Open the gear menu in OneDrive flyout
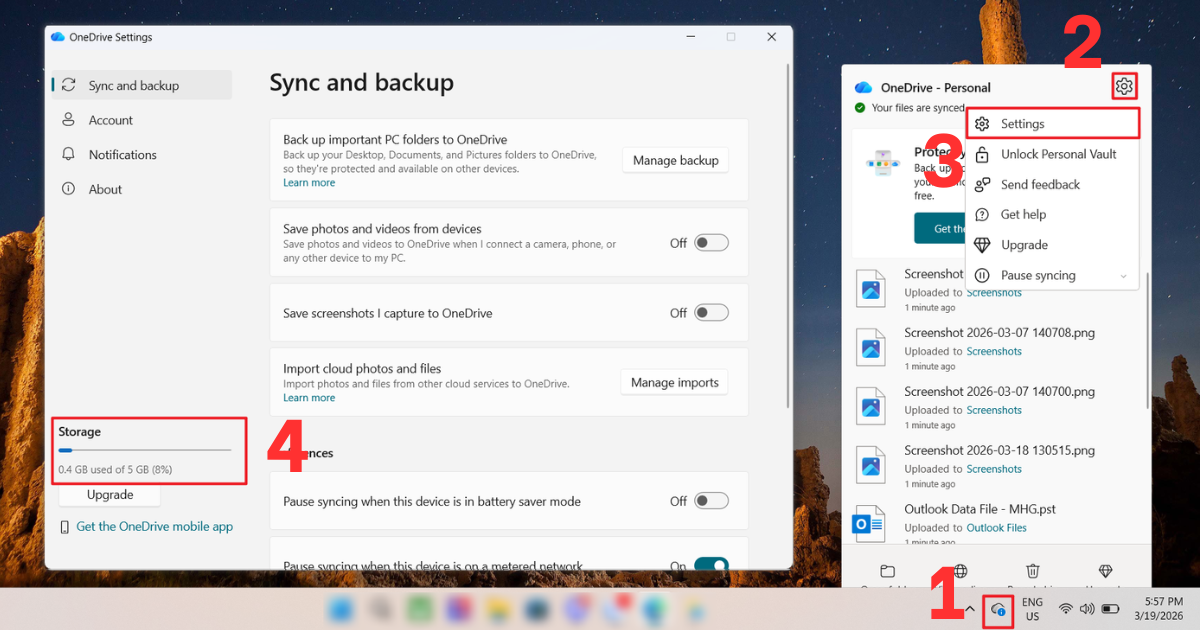Image resolution: width=1200 pixels, height=630 pixels. (x=1124, y=87)
